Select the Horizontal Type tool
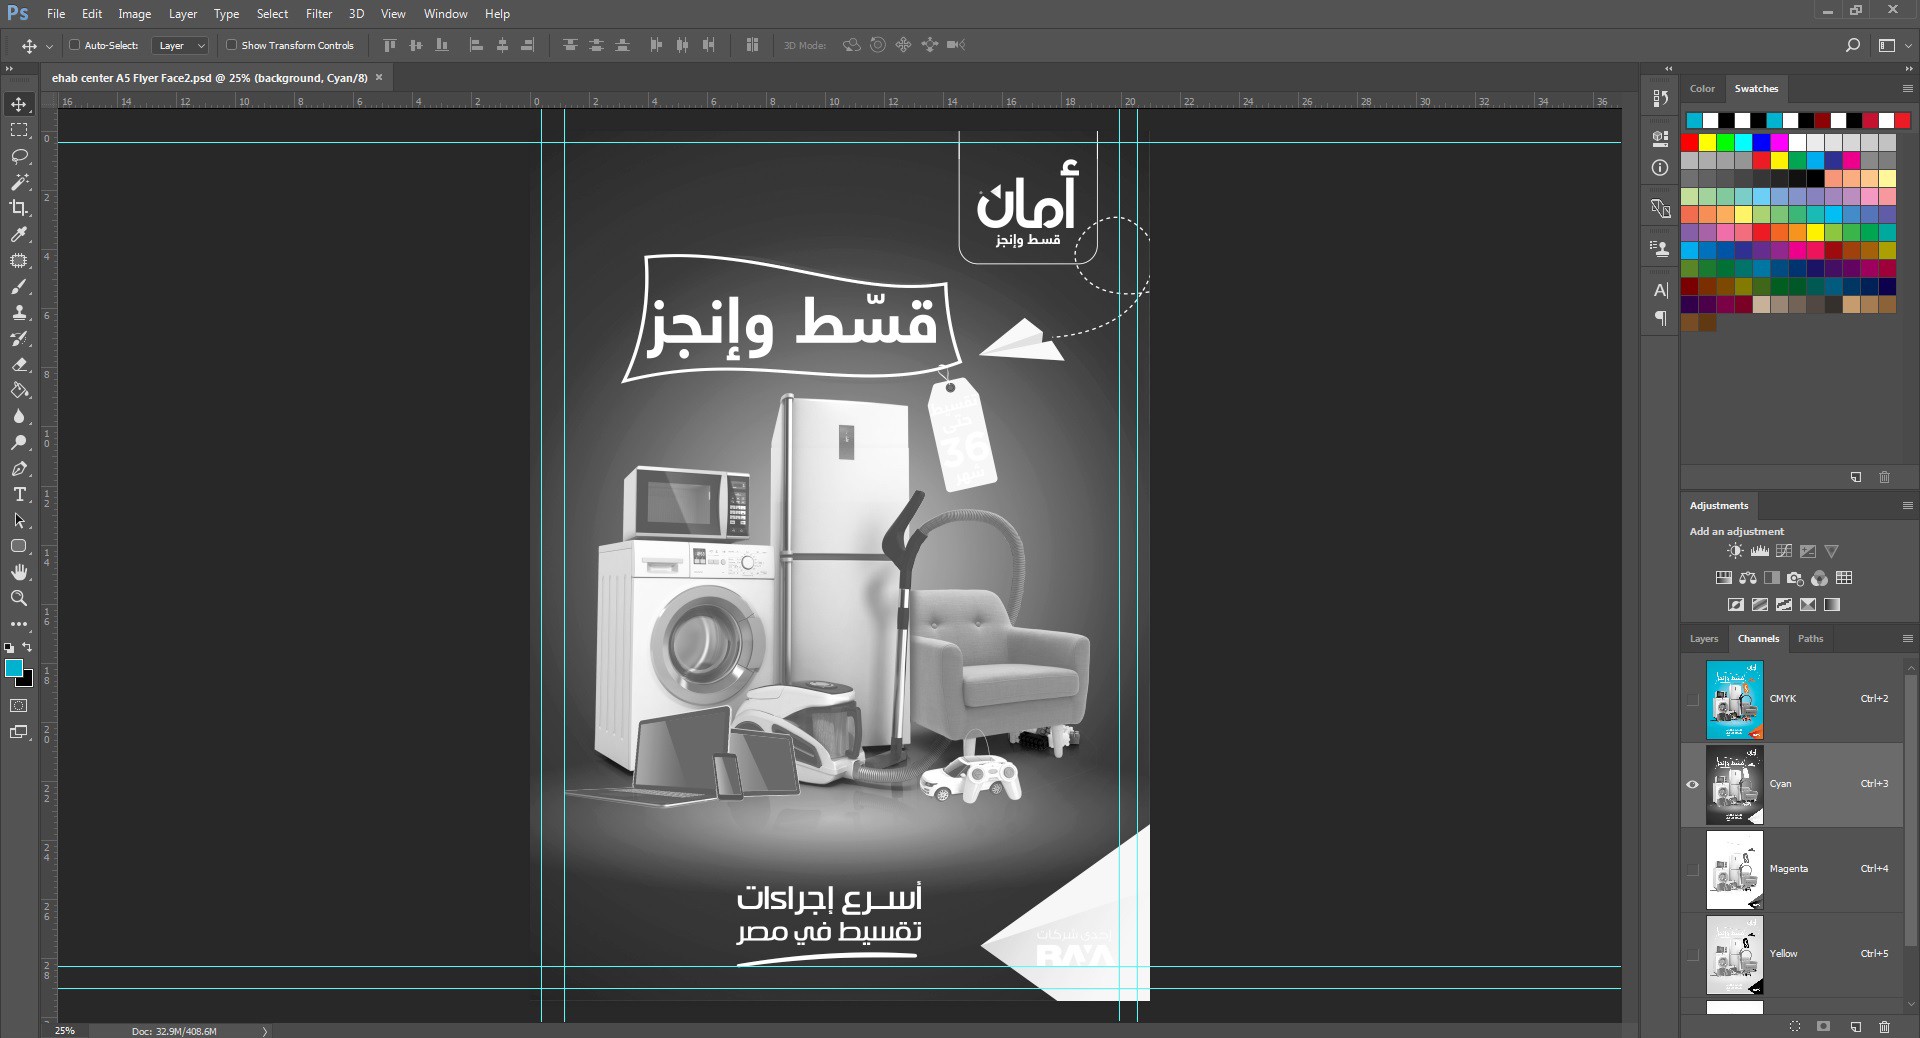Screen dimensions: 1920x1038 pyautogui.click(x=19, y=495)
